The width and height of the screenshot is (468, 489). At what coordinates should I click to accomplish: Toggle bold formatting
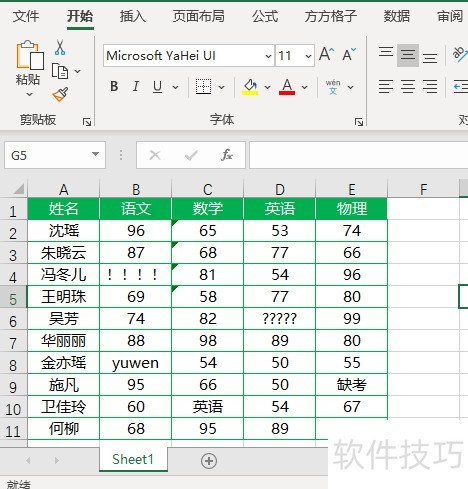[114, 87]
